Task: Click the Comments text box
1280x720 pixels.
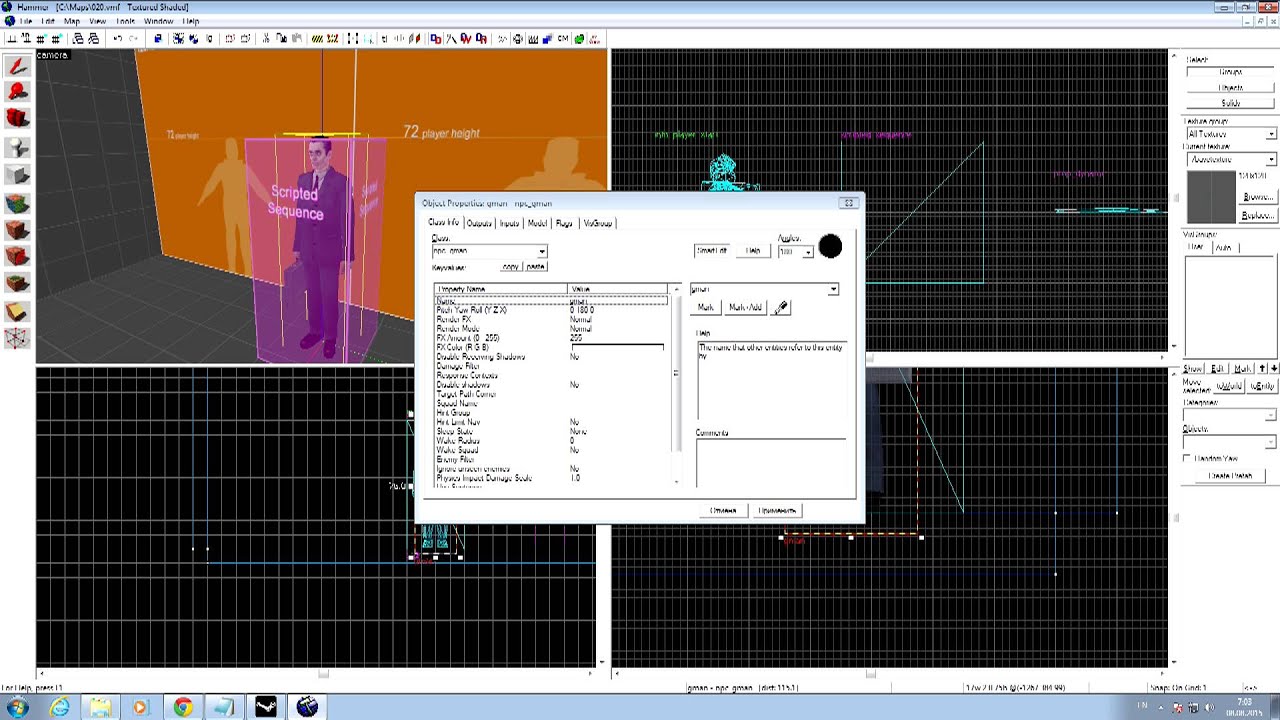Action: point(770,463)
